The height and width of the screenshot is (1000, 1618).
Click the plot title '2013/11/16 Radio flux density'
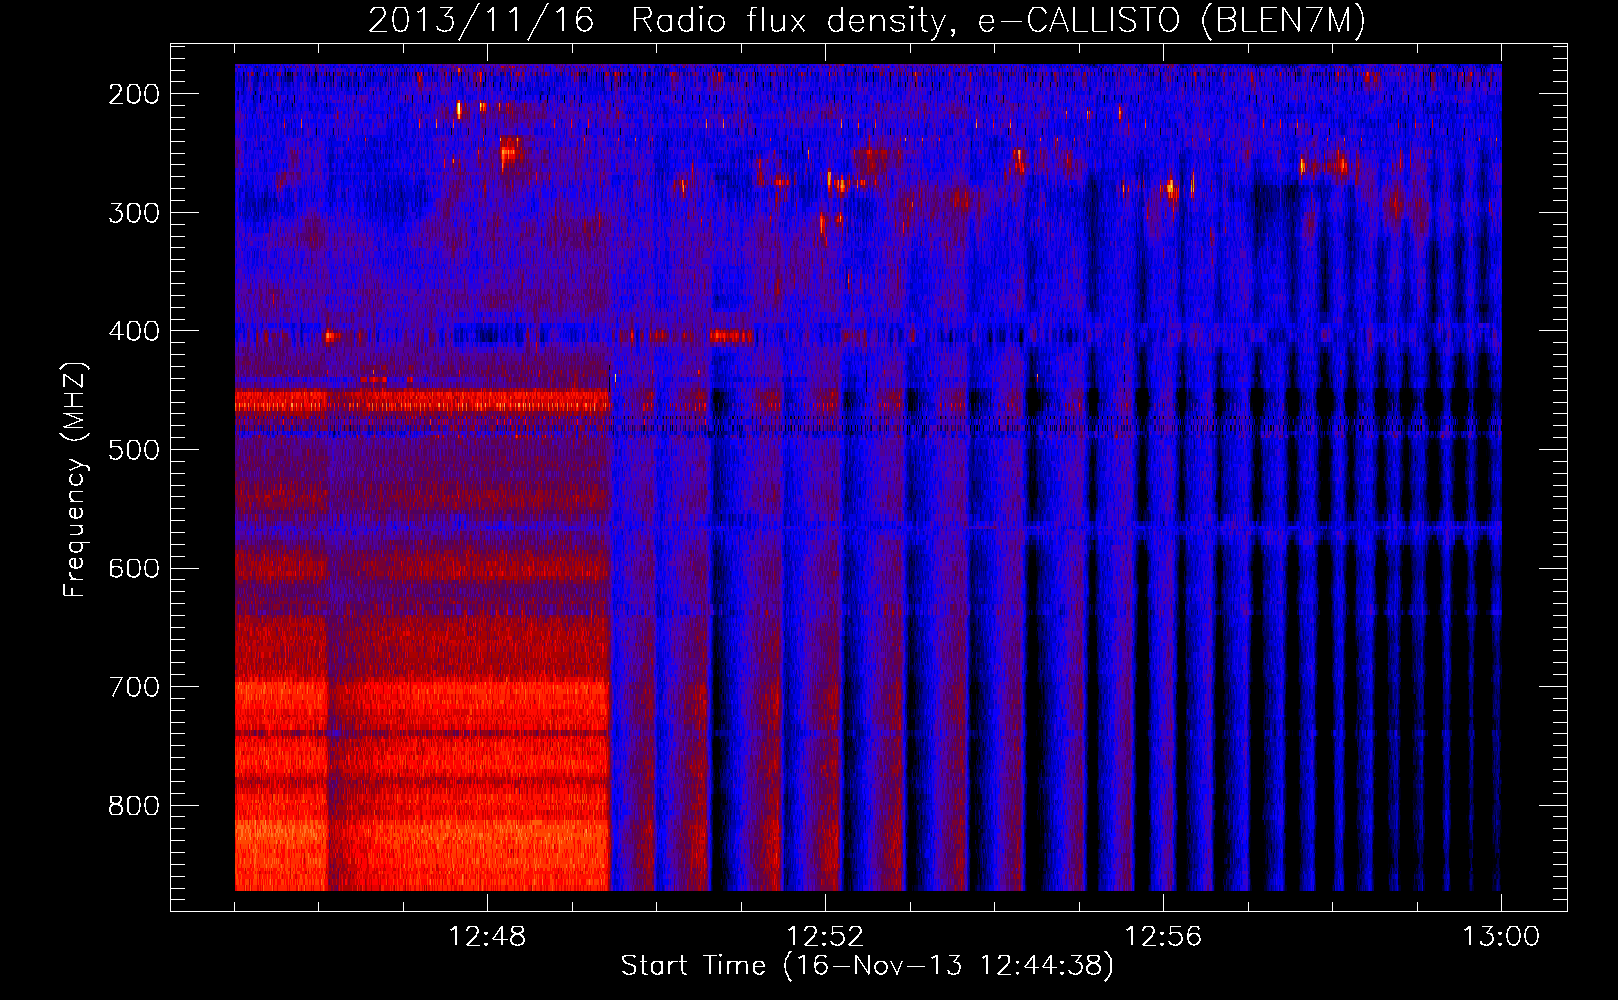pos(867,21)
